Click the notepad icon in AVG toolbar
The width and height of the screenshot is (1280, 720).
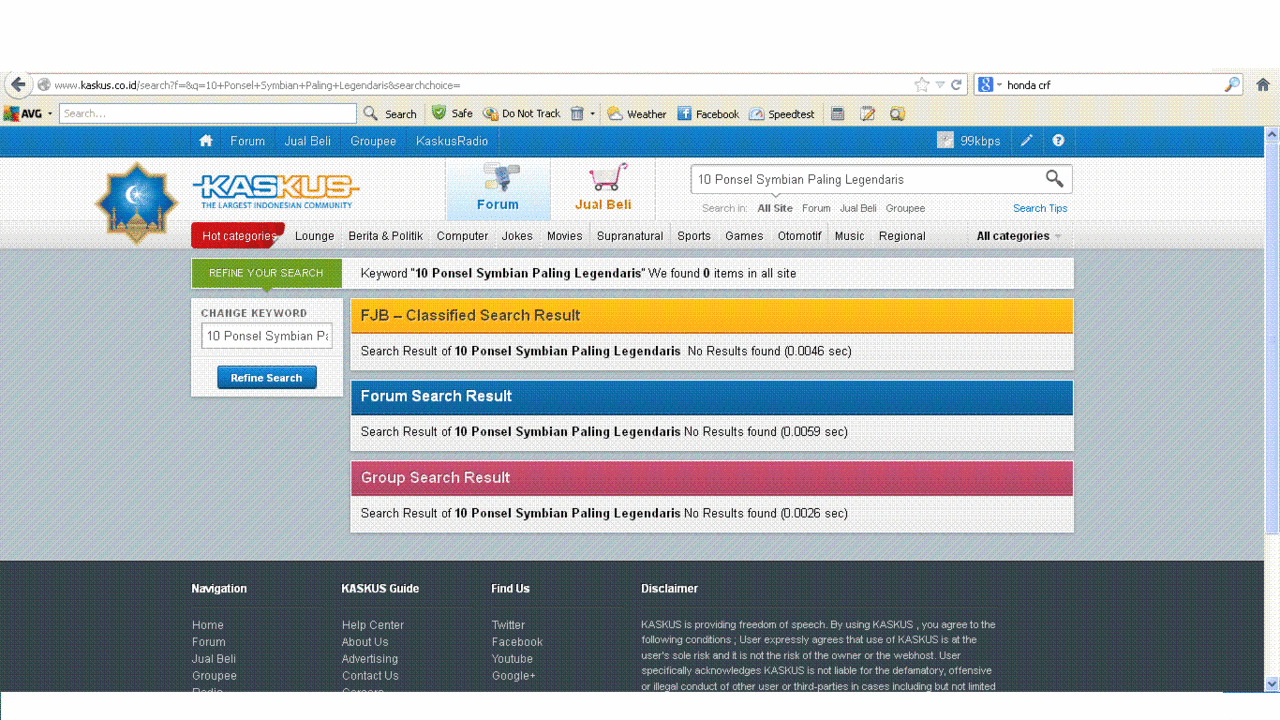click(868, 114)
